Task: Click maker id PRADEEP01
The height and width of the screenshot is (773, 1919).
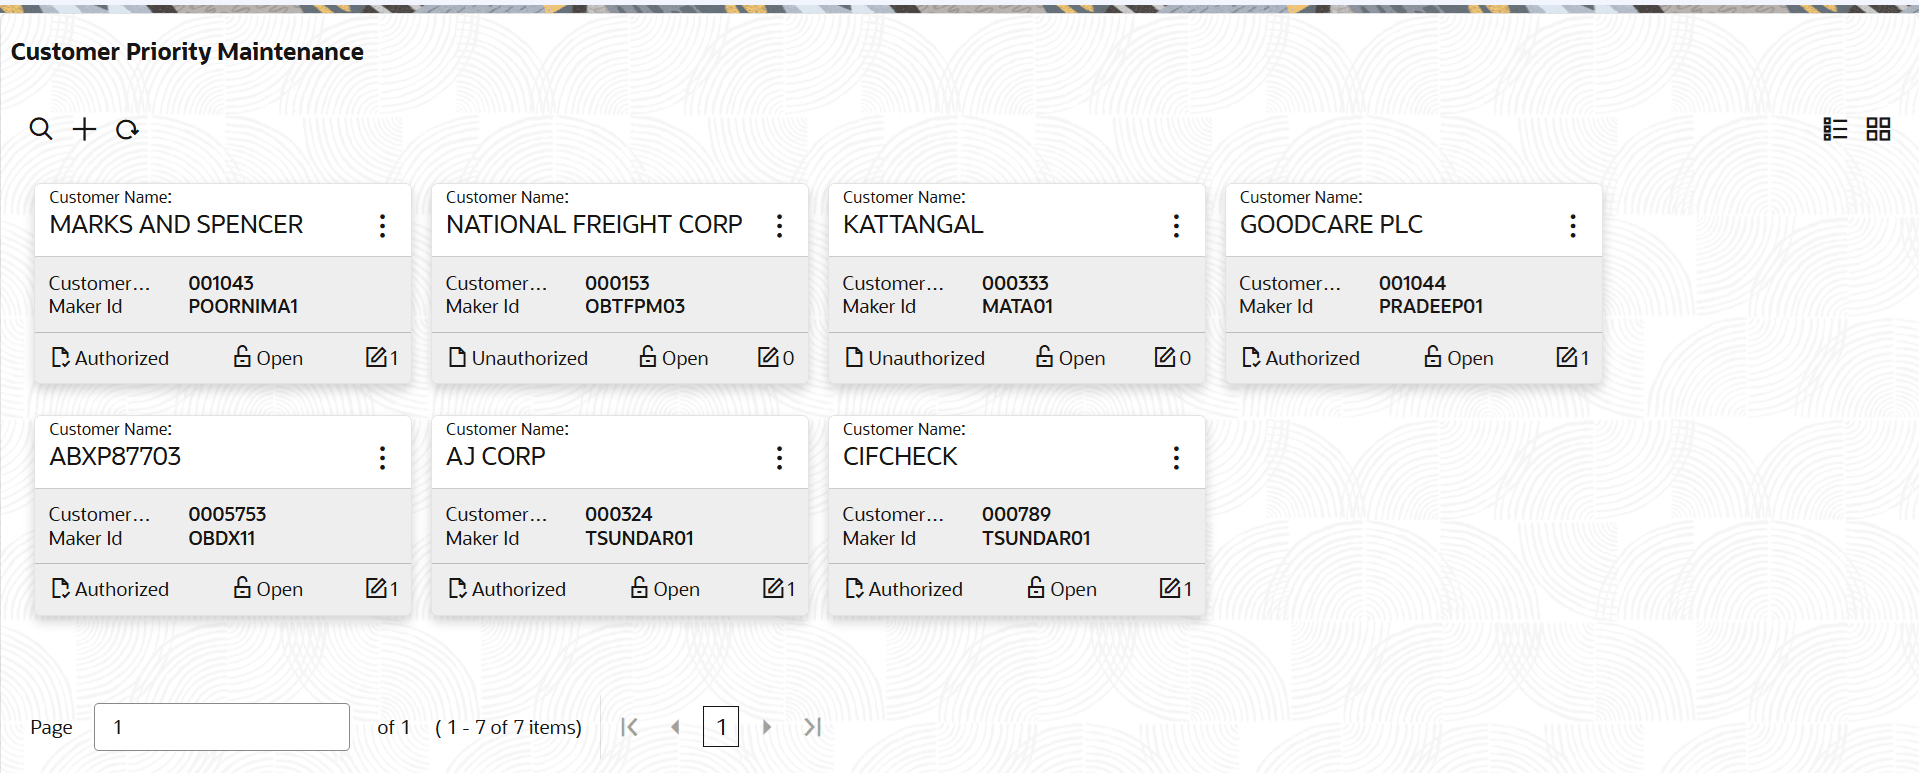Action: coord(1431,306)
